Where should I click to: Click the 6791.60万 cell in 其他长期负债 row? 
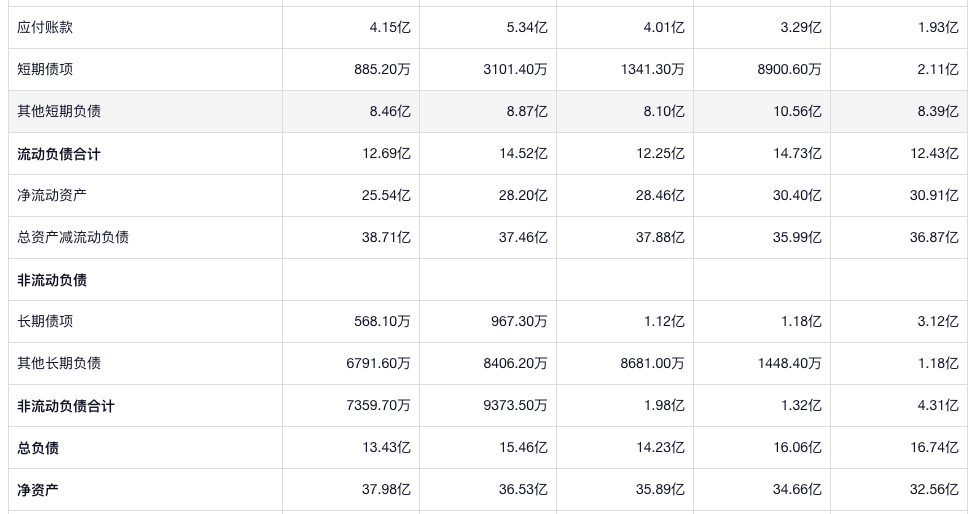378,363
